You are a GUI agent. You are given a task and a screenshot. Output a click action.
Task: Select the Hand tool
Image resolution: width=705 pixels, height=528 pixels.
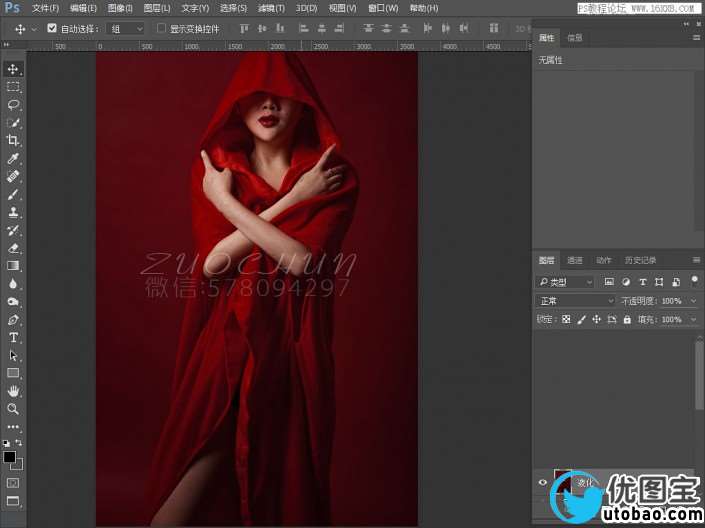(13, 391)
